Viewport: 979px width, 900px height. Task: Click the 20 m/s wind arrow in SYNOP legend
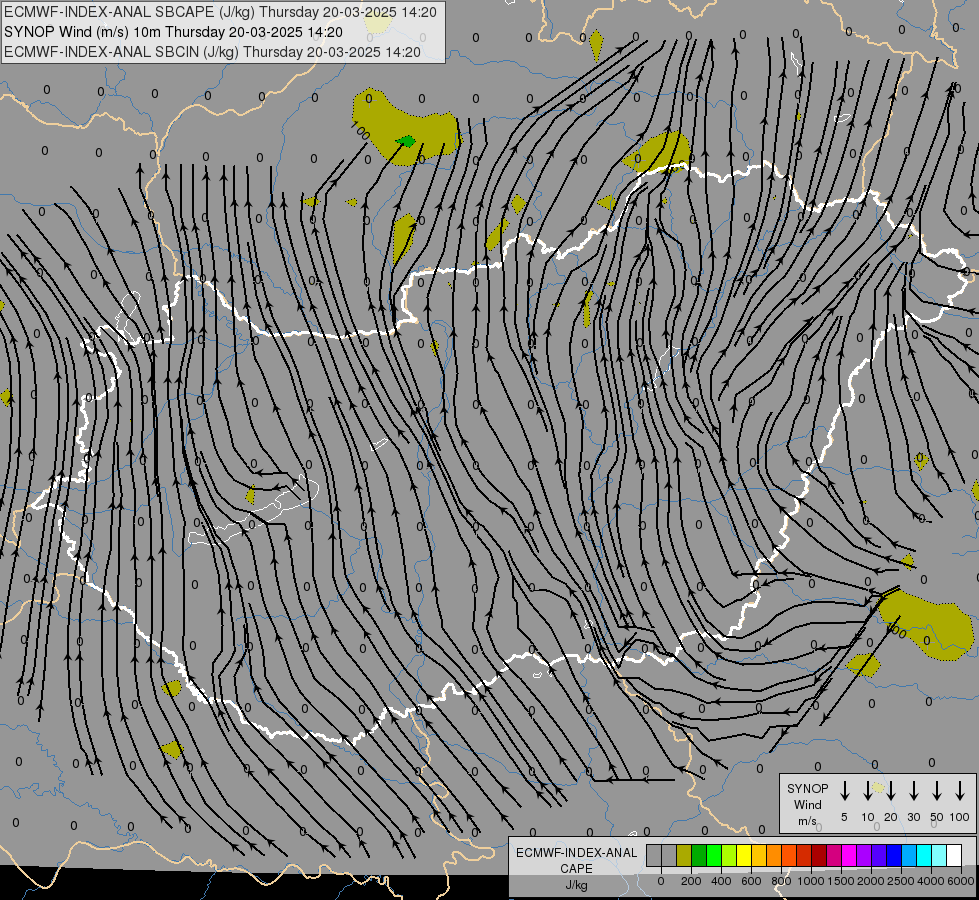point(890,790)
